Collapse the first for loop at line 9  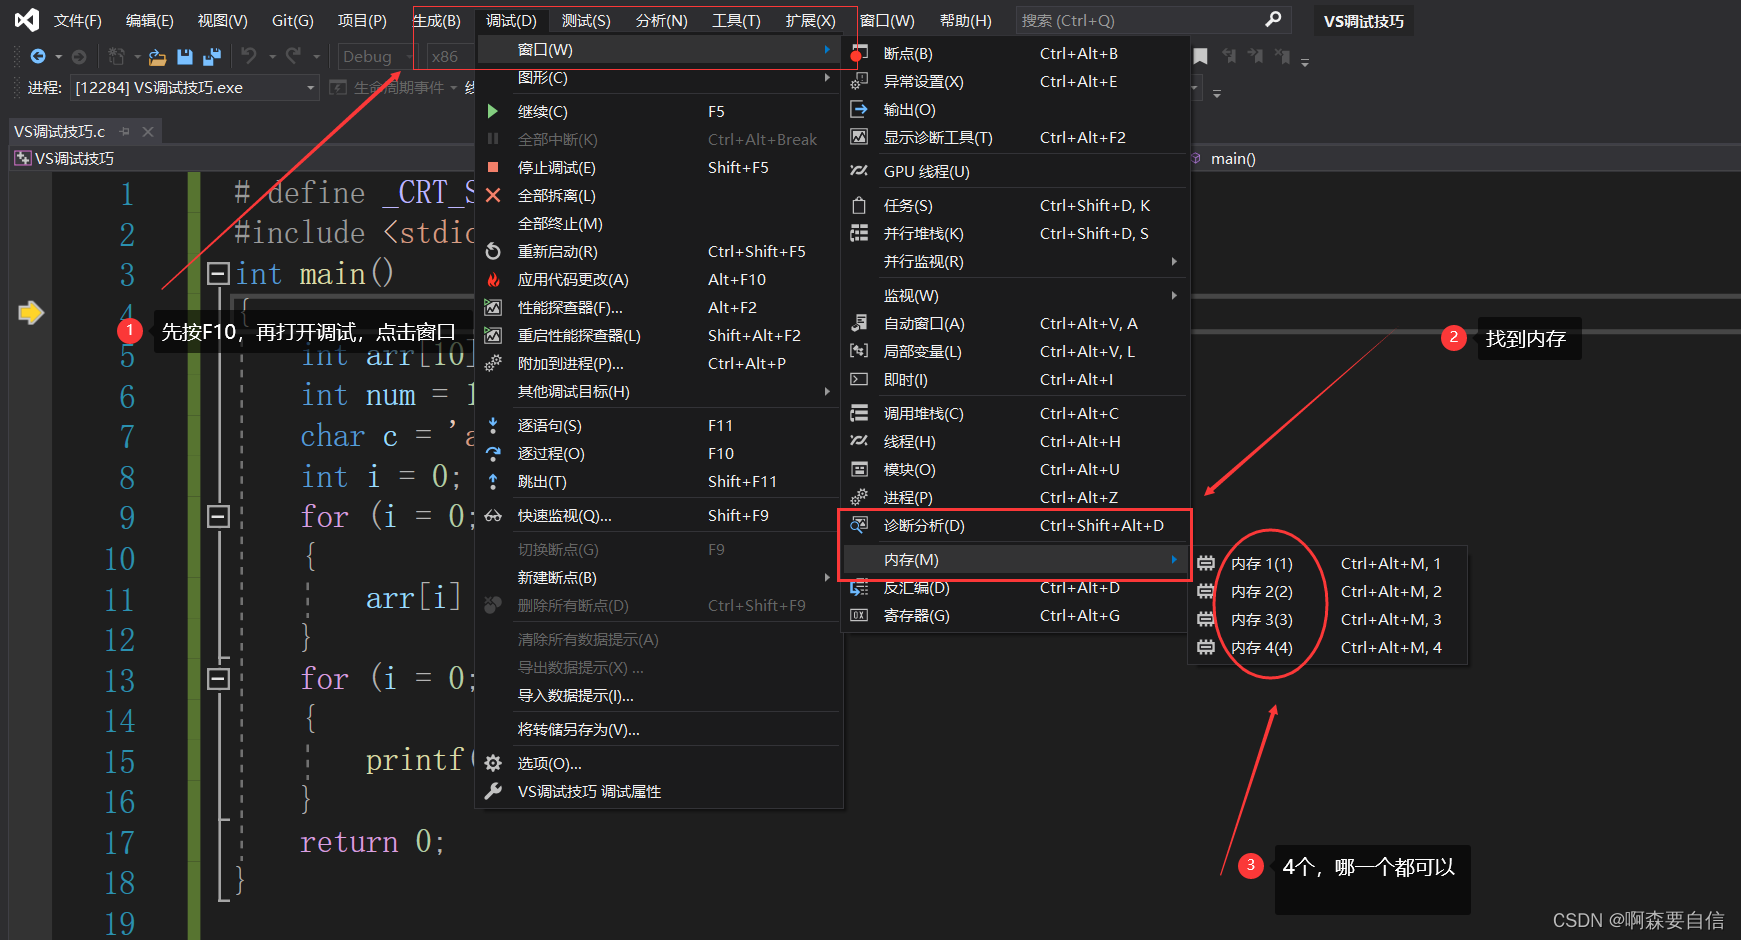pos(218,516)
